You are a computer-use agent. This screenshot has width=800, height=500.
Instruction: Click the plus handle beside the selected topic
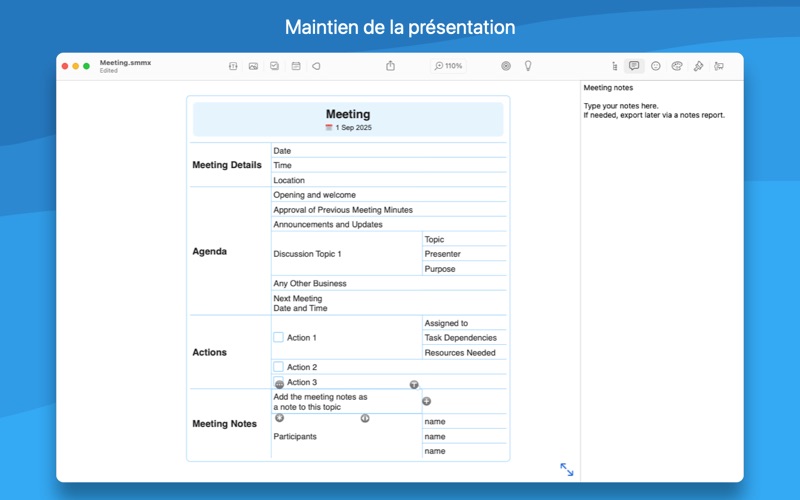(427, 401)
